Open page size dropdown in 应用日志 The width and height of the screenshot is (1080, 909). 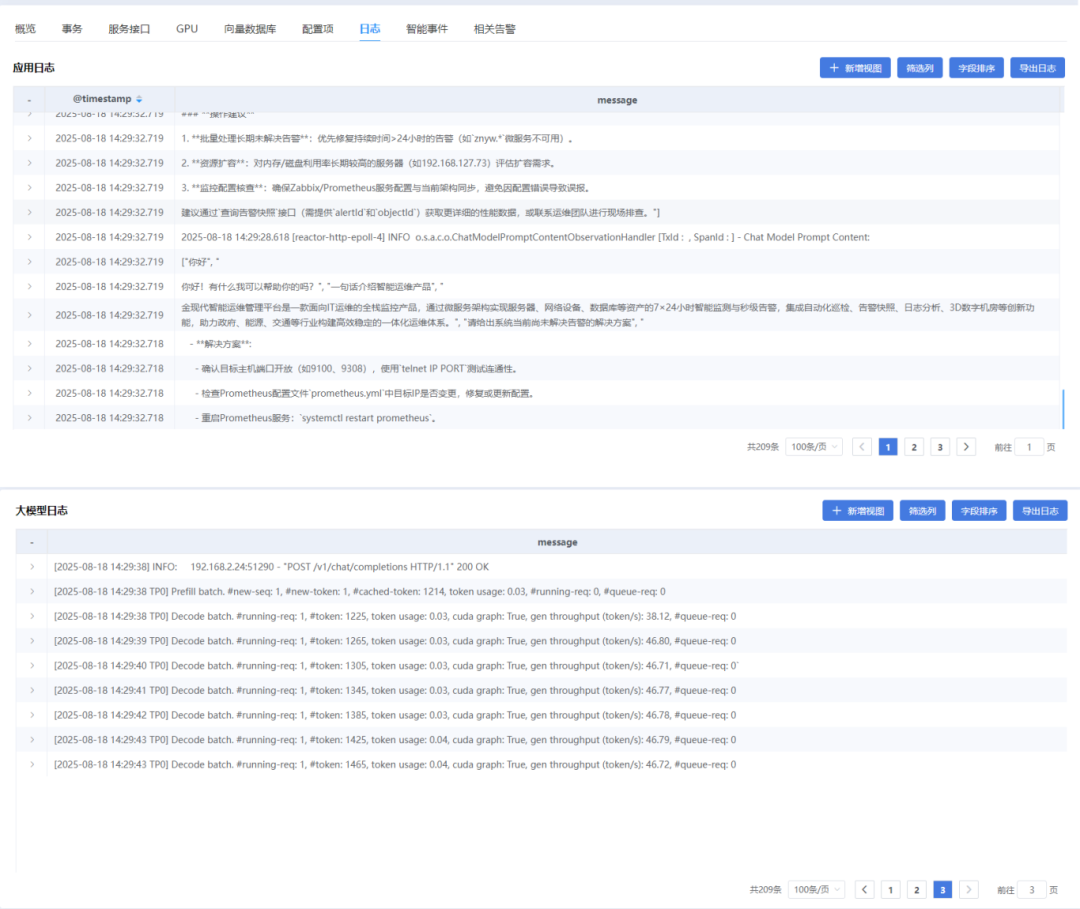[x=814, y=447]
